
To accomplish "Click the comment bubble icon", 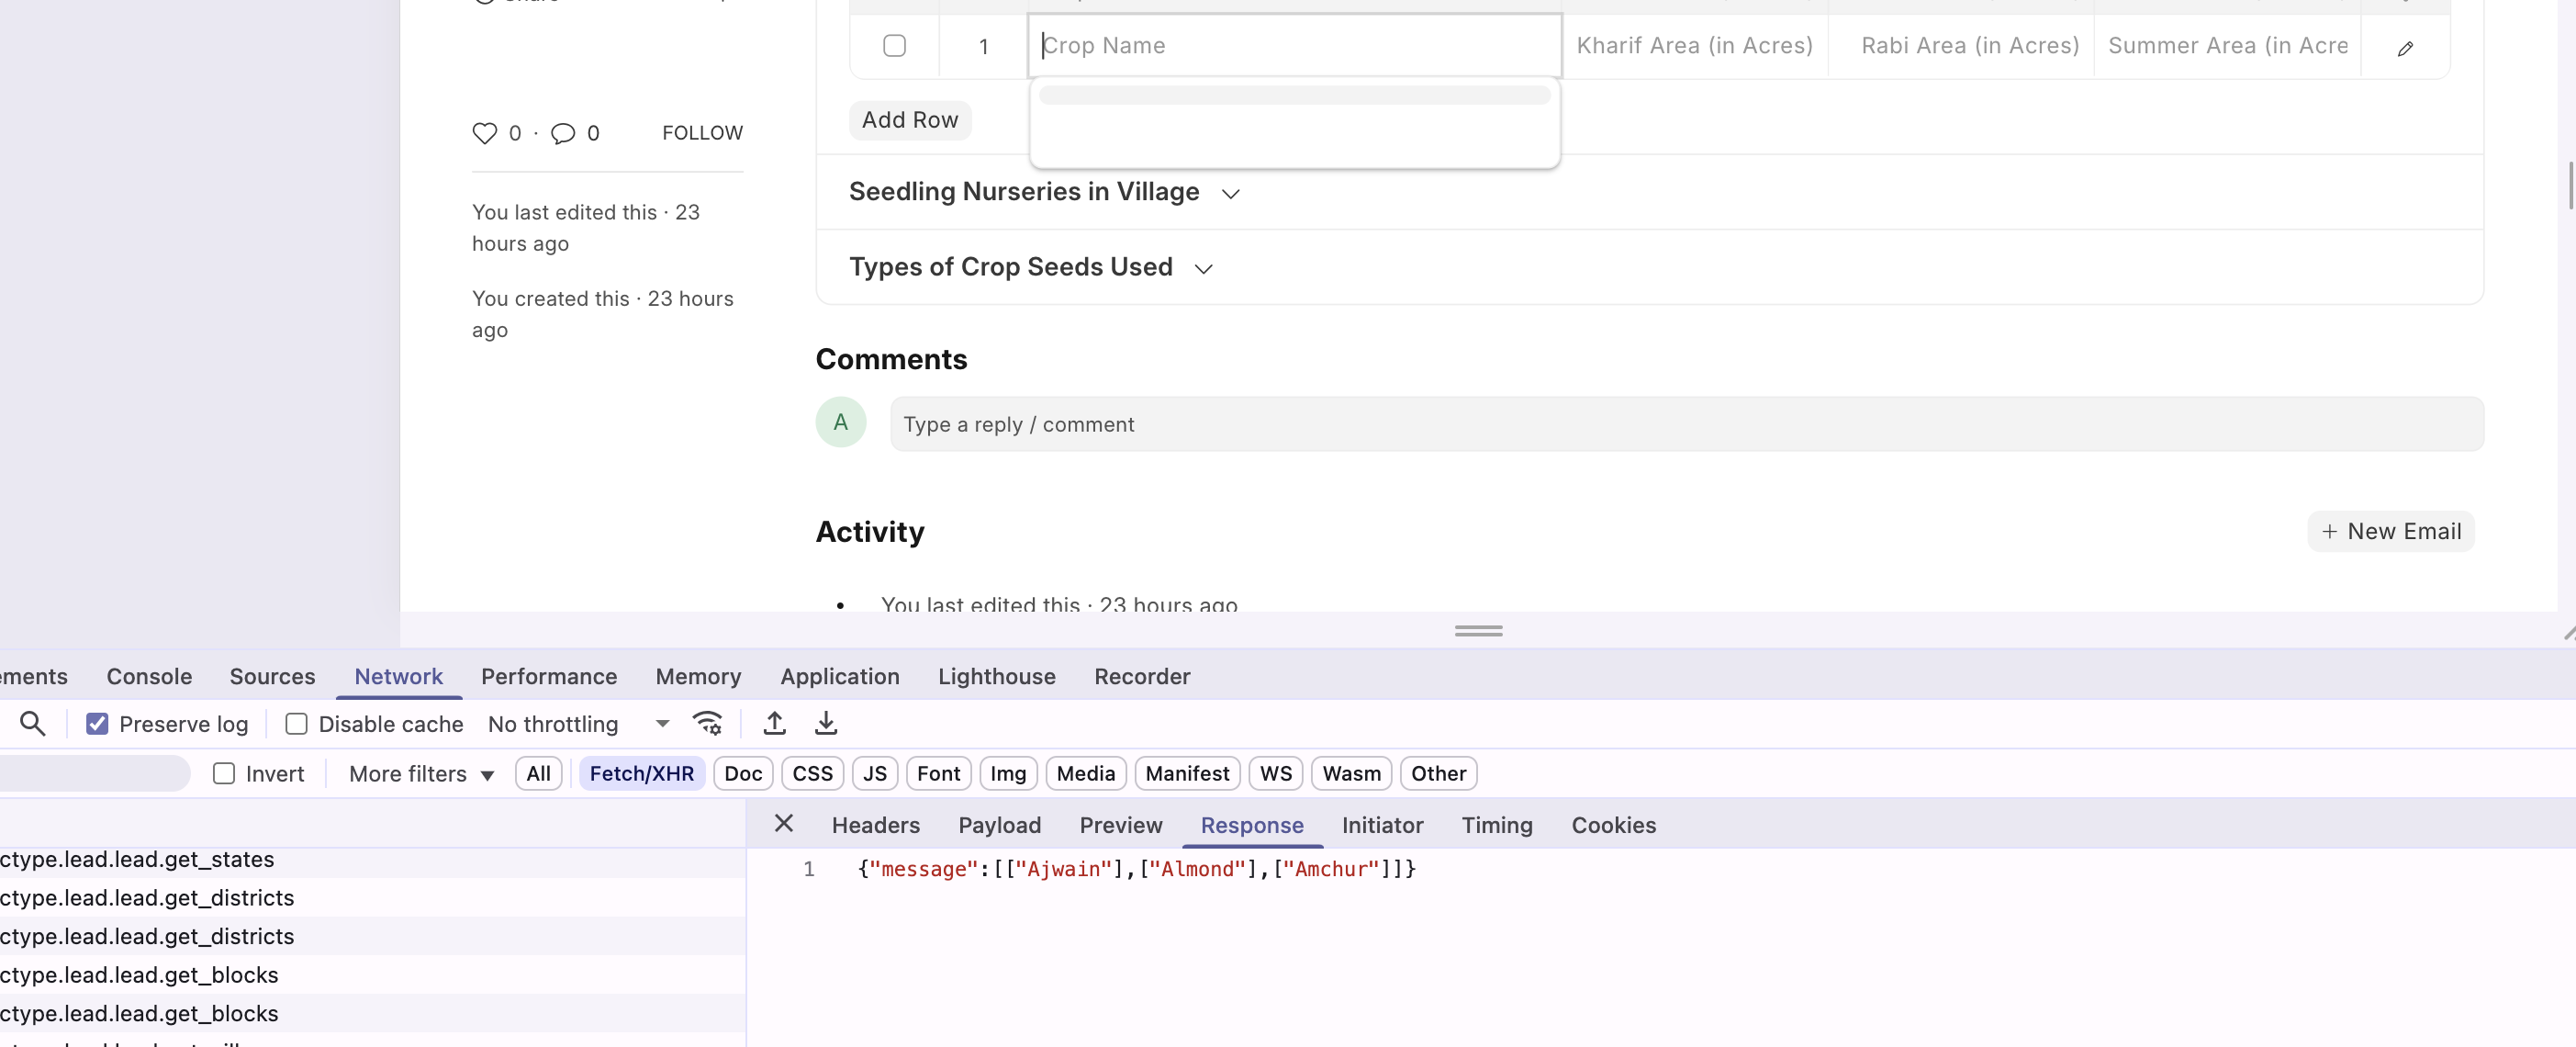I will pyautogui.click(x=563, y=133).
